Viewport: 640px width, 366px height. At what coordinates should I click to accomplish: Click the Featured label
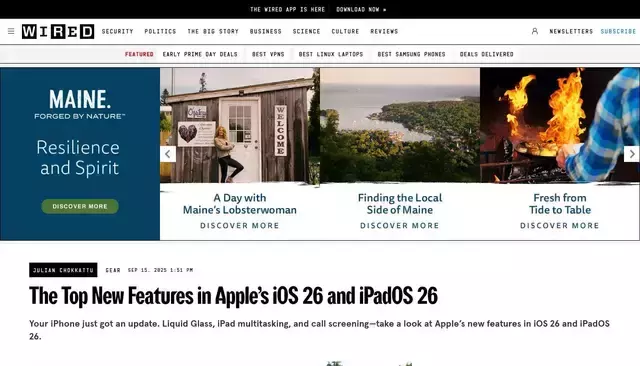tap(139, 54)
